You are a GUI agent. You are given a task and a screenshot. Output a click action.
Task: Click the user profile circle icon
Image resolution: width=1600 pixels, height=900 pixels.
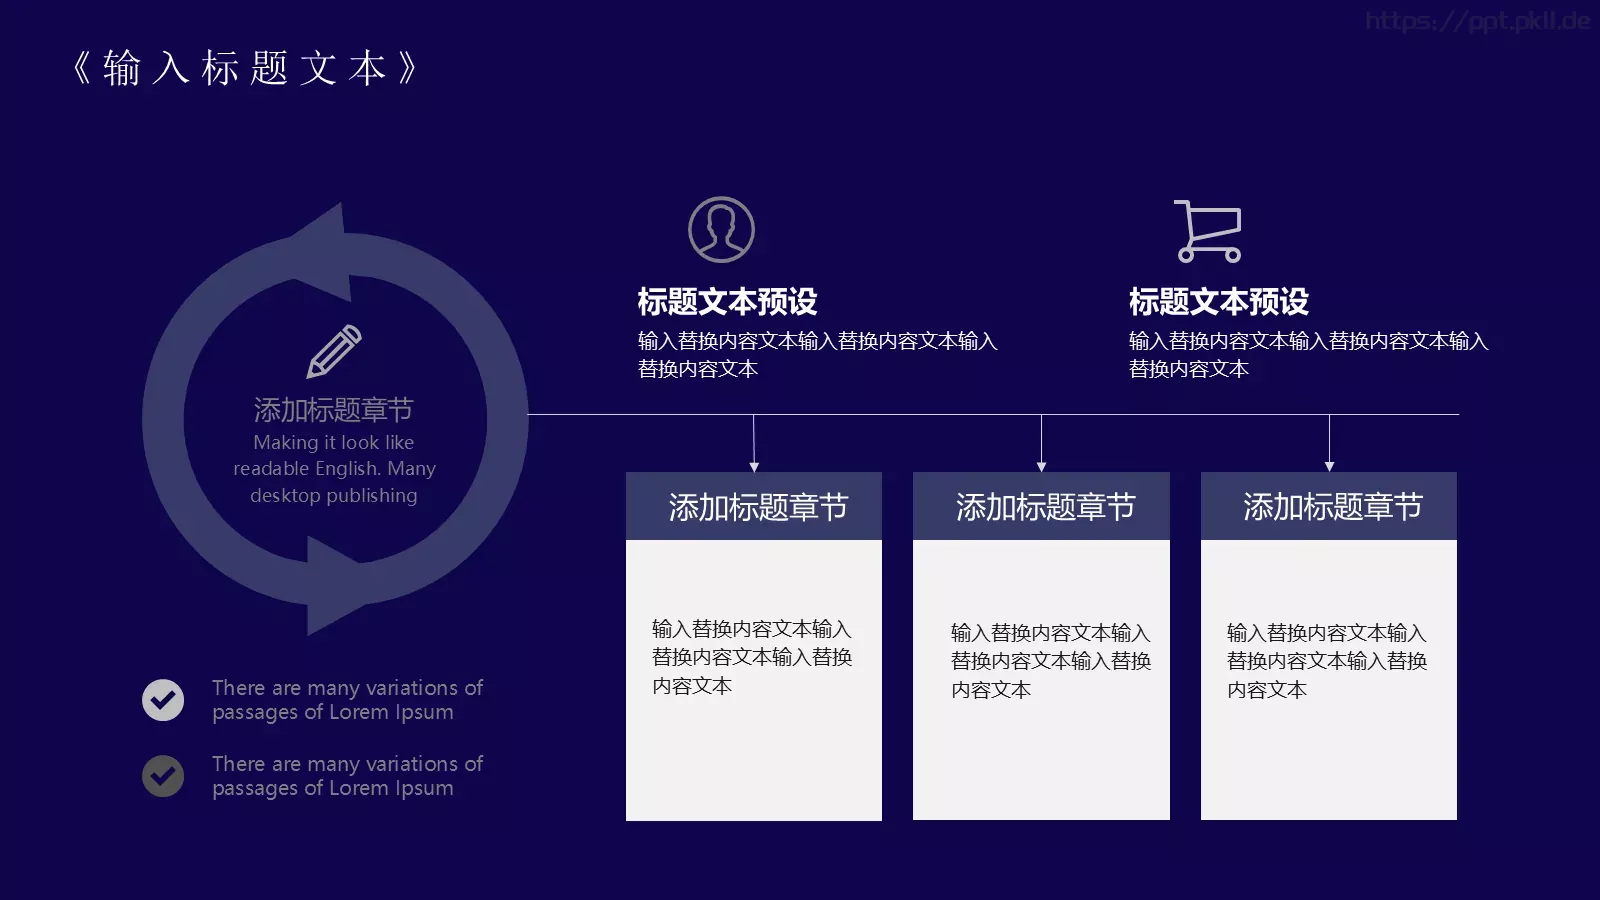[x=721, y=229]
